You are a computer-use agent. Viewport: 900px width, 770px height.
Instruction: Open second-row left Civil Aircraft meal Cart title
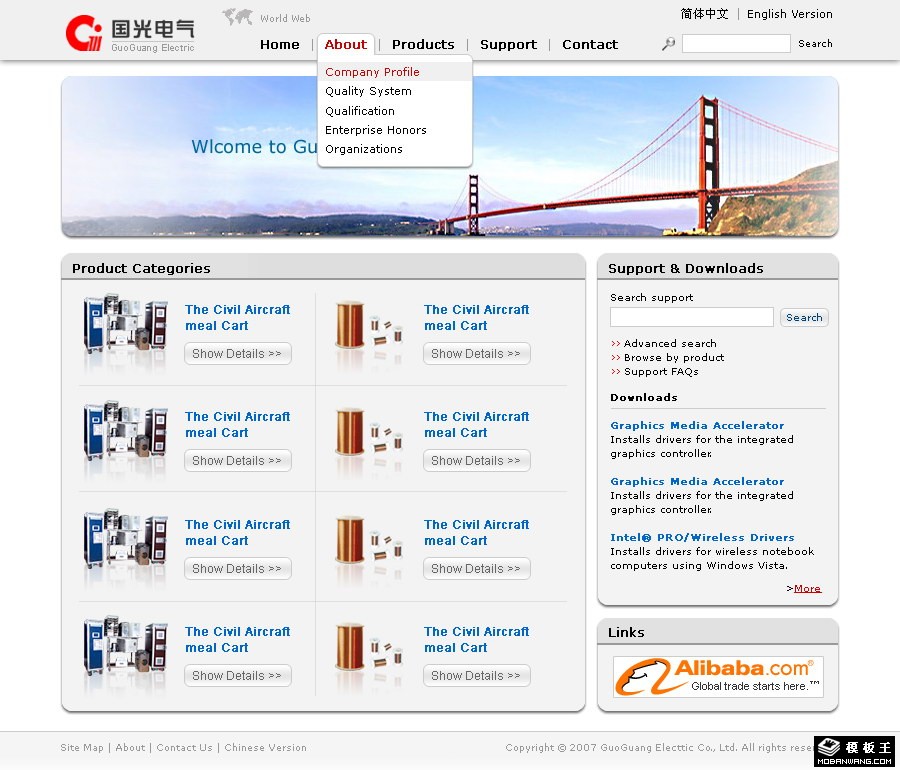[x=238, y=425]
